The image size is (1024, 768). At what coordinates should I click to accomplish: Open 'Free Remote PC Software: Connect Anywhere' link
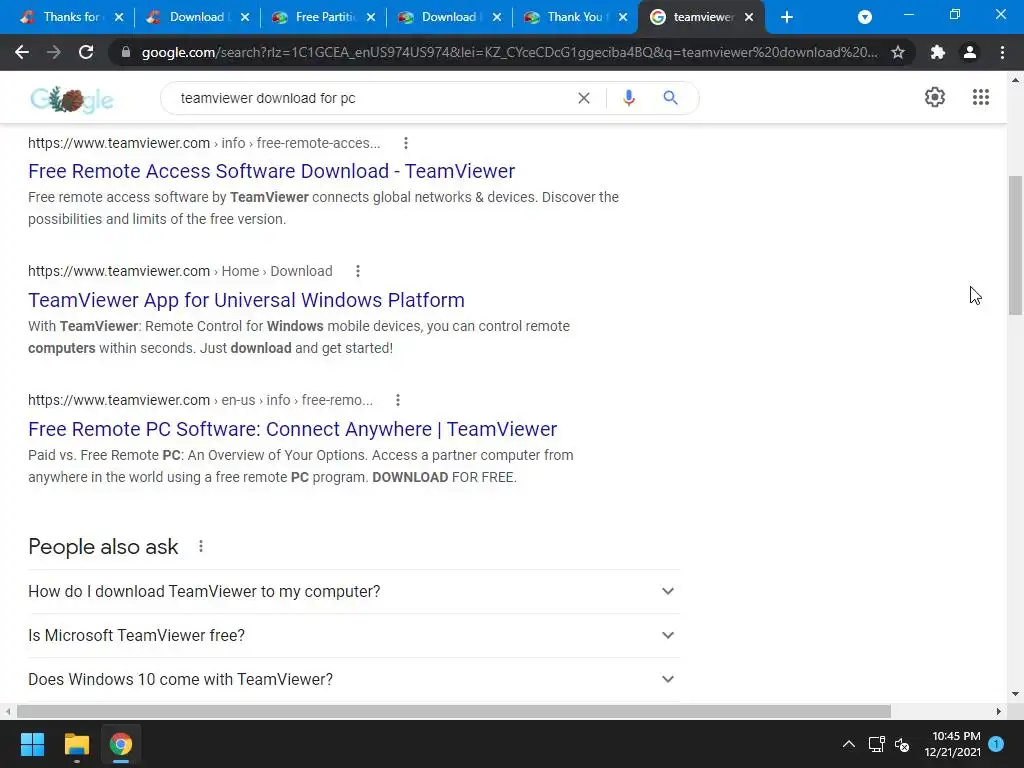[x=293, y=429]
